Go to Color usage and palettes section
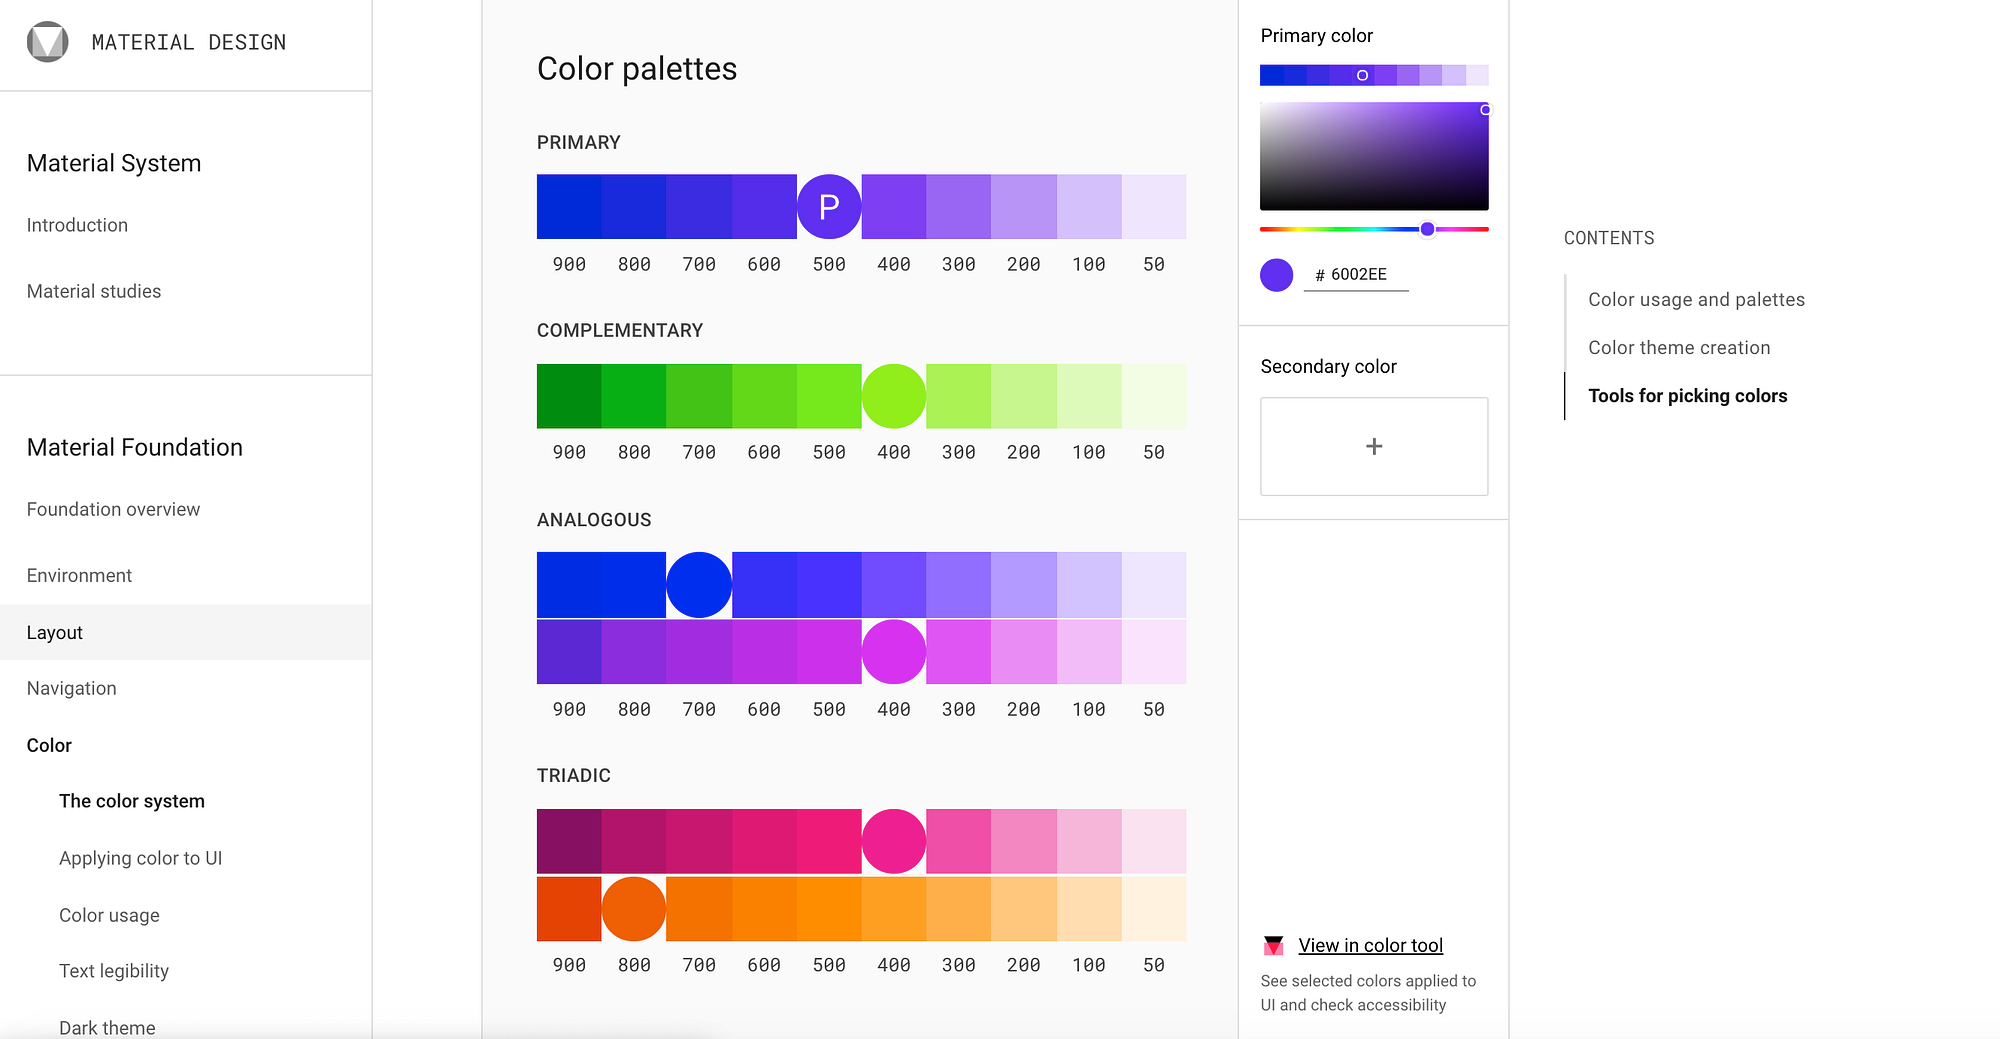 (1696, 300)
